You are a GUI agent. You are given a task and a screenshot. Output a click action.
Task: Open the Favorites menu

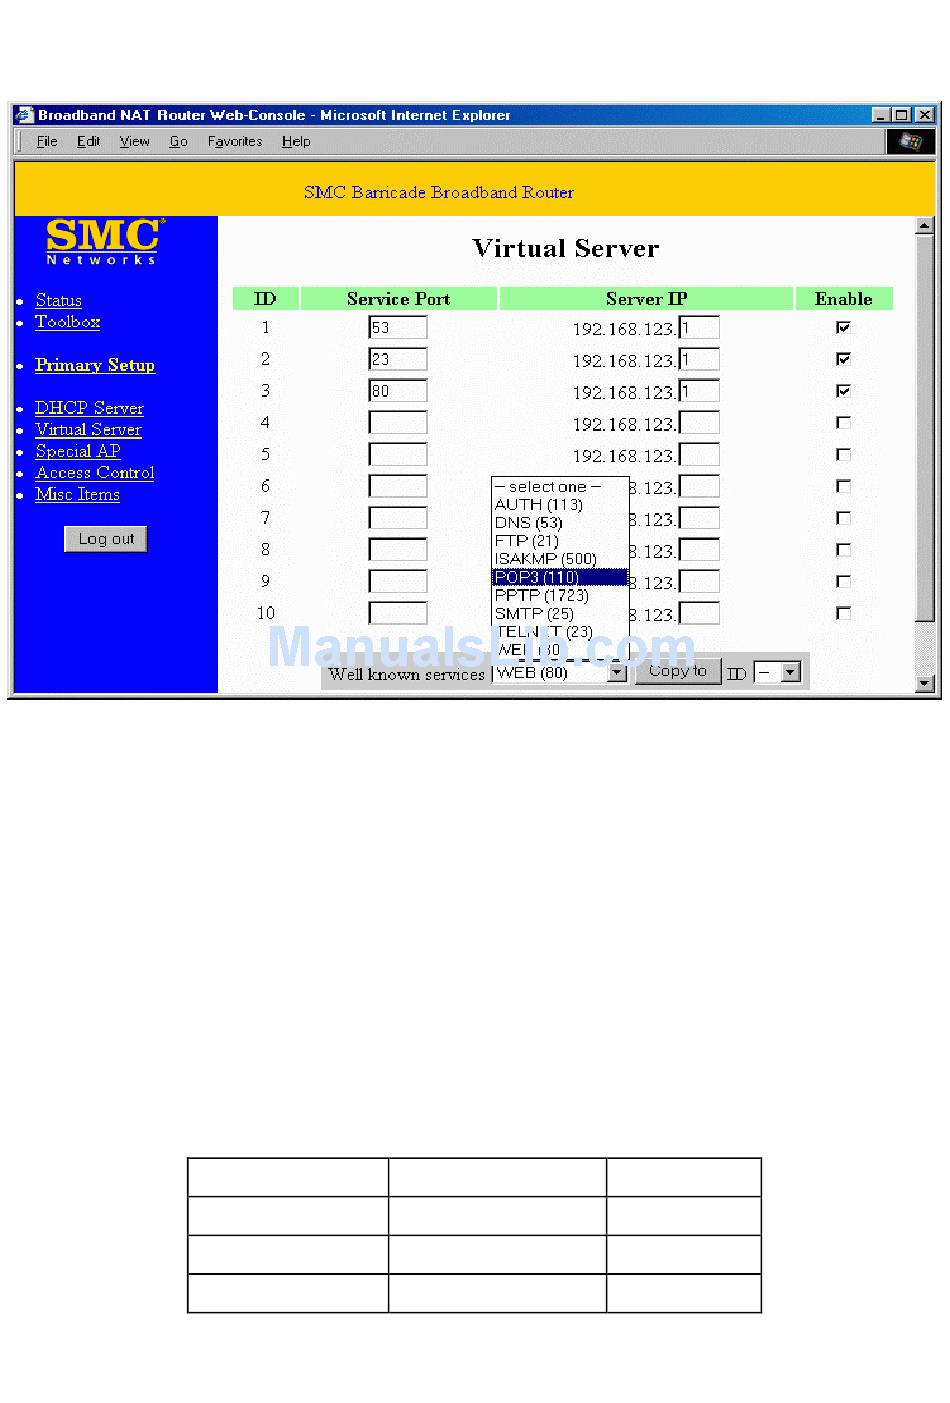[235, 141]
